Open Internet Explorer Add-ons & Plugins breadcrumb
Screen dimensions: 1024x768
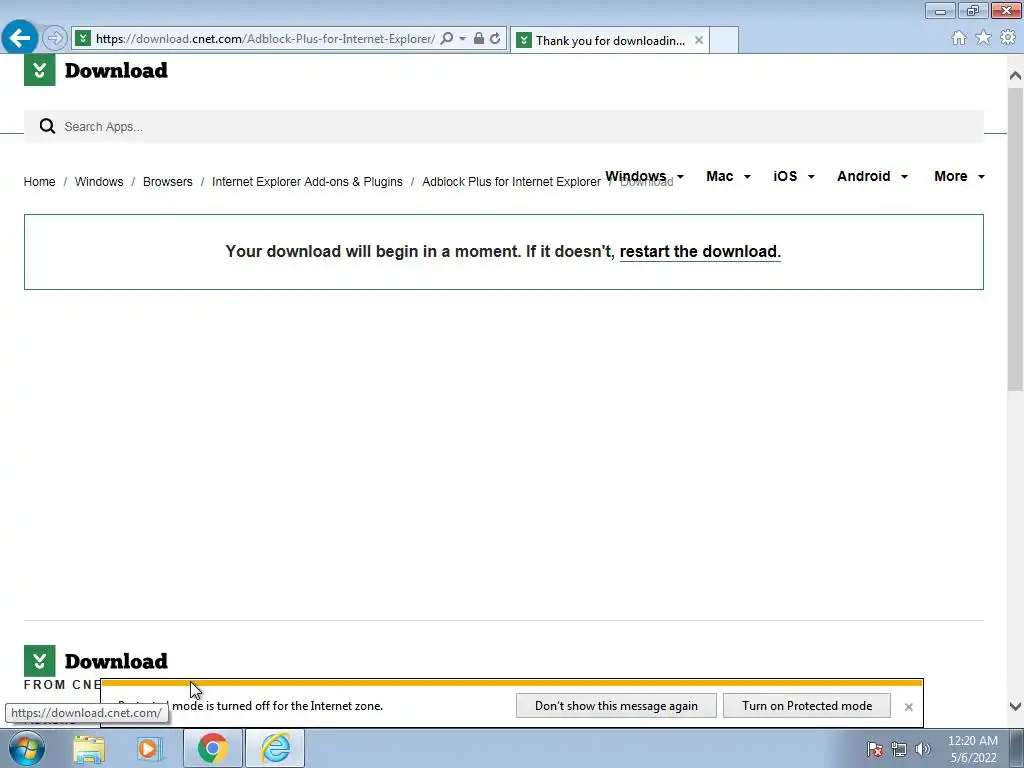[x=307, y=182]
